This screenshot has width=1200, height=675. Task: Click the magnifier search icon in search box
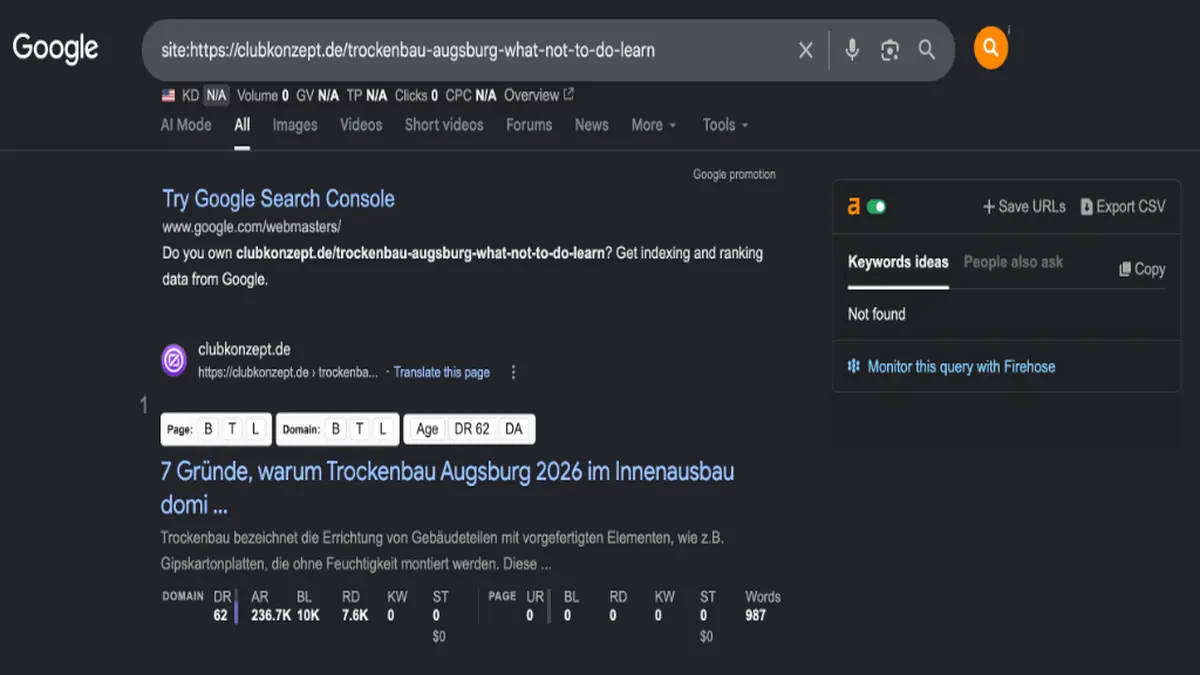[x=927, y=50]
